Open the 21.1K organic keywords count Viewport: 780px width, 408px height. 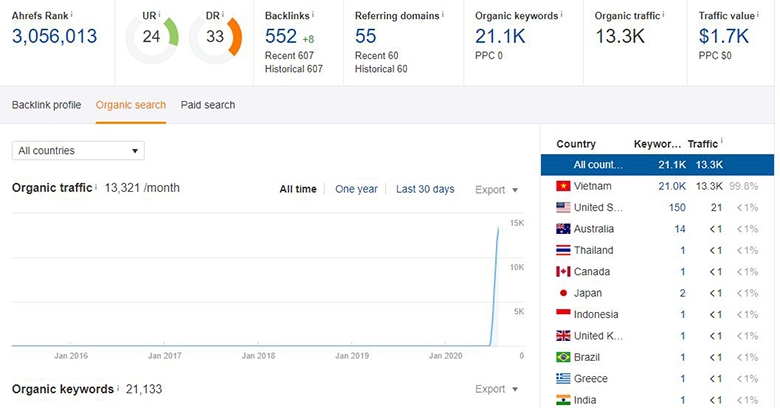[500, 36]
